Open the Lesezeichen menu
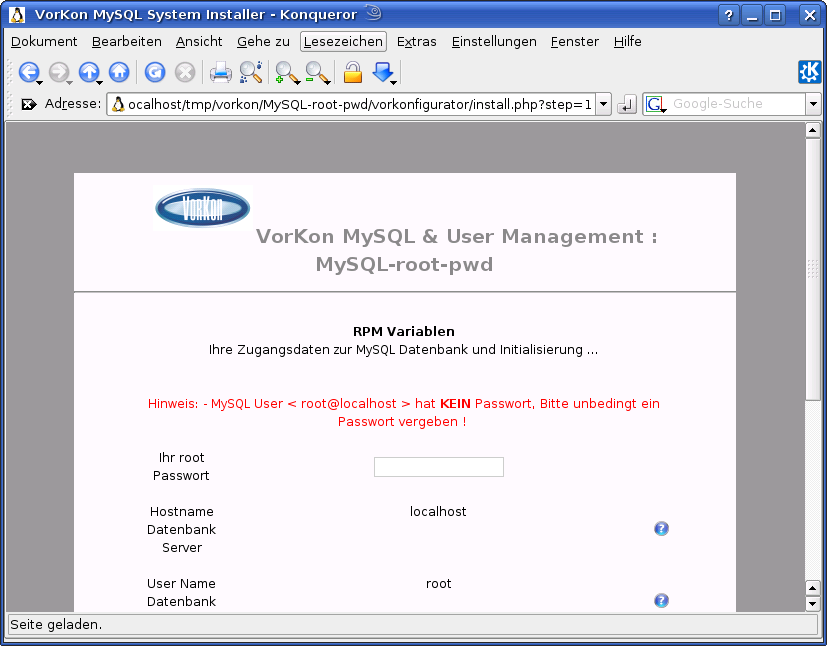The height and width of the screenshot is (646, 827). [x=342, y=41]
